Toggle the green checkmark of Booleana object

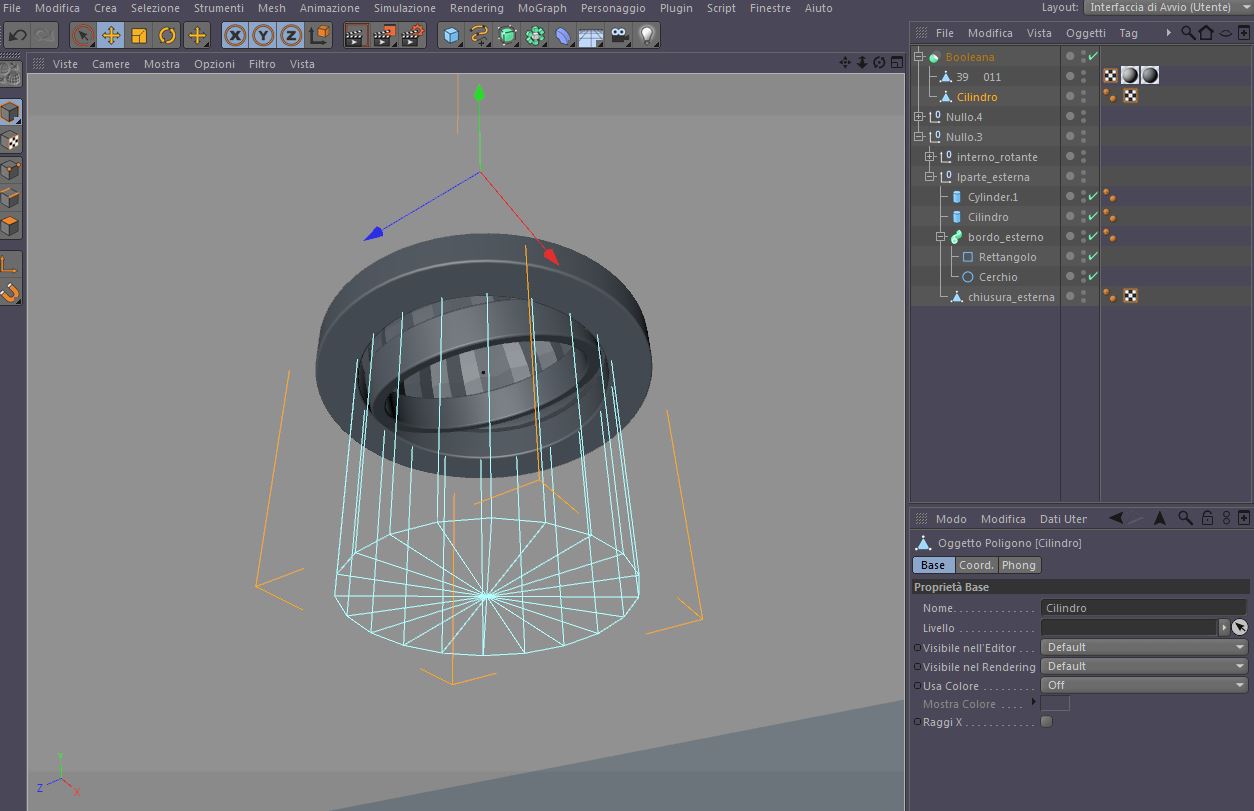pos(1093,57)
